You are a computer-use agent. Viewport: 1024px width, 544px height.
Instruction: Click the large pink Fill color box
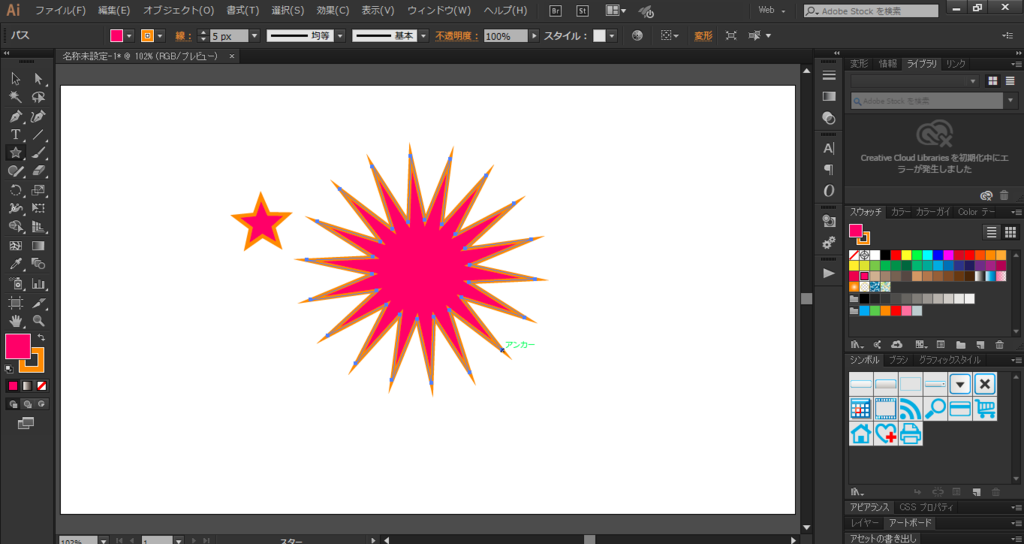(18, 347)
